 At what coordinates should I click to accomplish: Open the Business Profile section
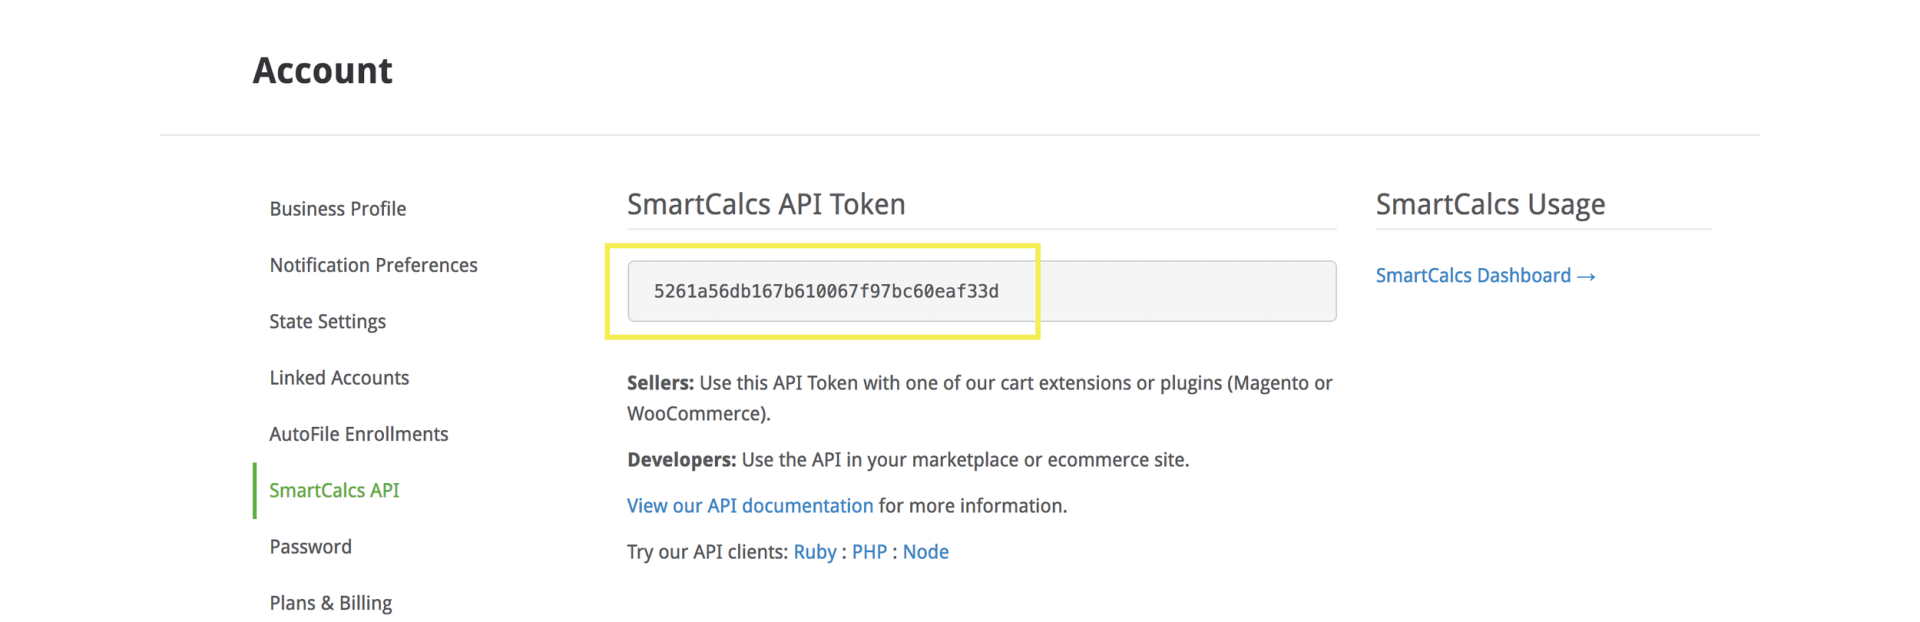point(337,209)
